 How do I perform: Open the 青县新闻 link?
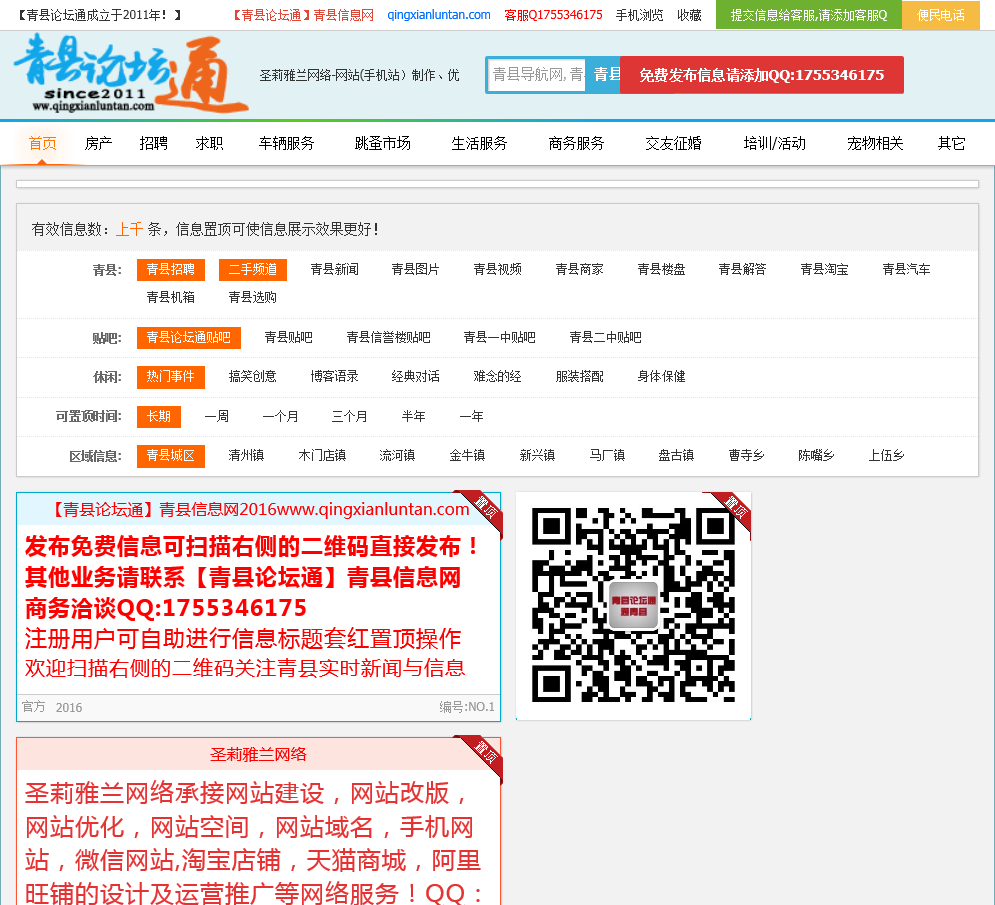(x=334, y=270)
